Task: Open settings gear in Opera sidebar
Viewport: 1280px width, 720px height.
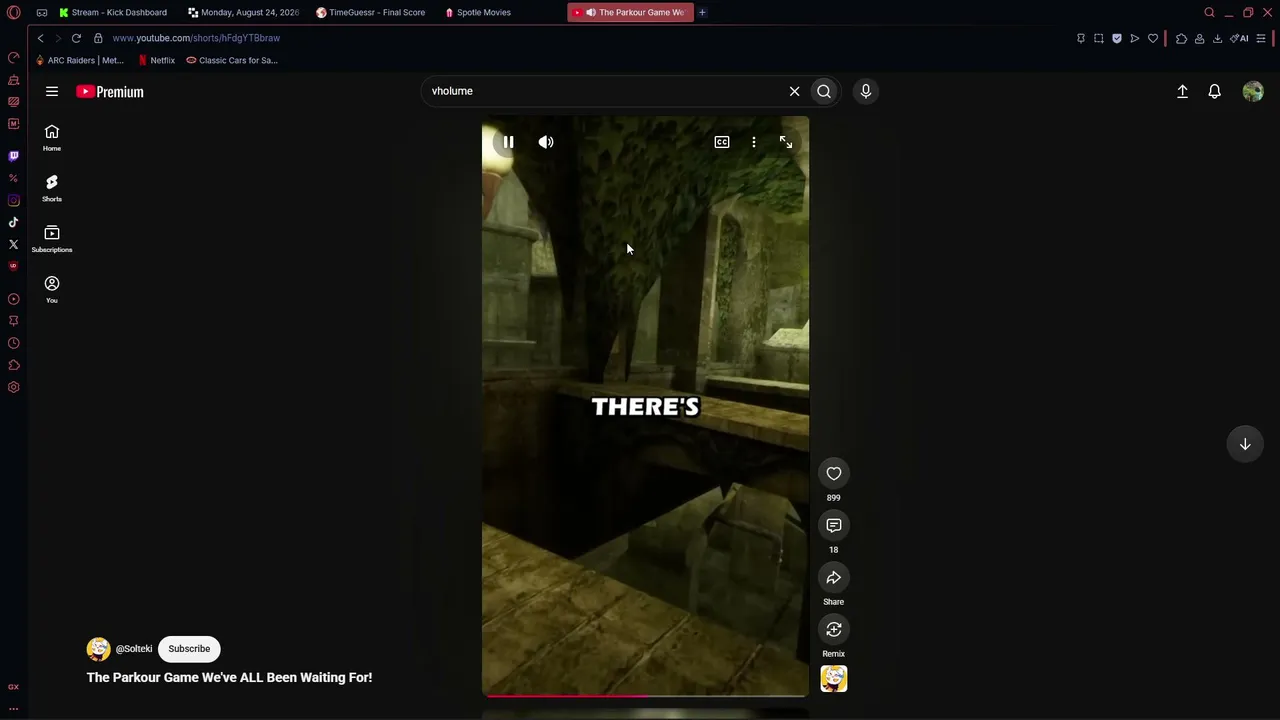Action: click(x=13, y=387)
